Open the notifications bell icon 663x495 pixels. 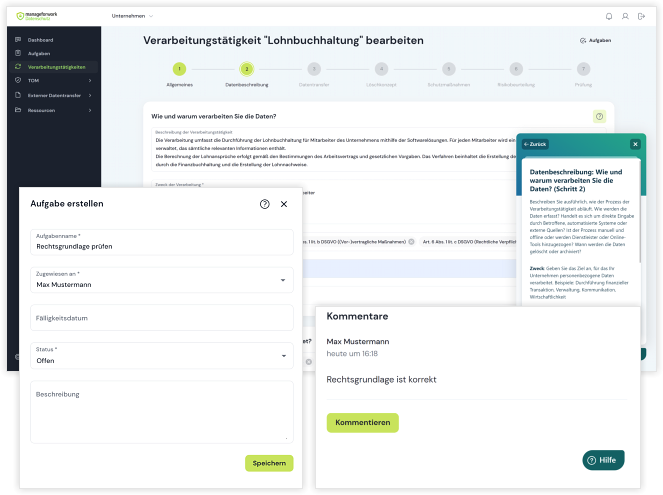pyautogui.click(x=610, y=16)
